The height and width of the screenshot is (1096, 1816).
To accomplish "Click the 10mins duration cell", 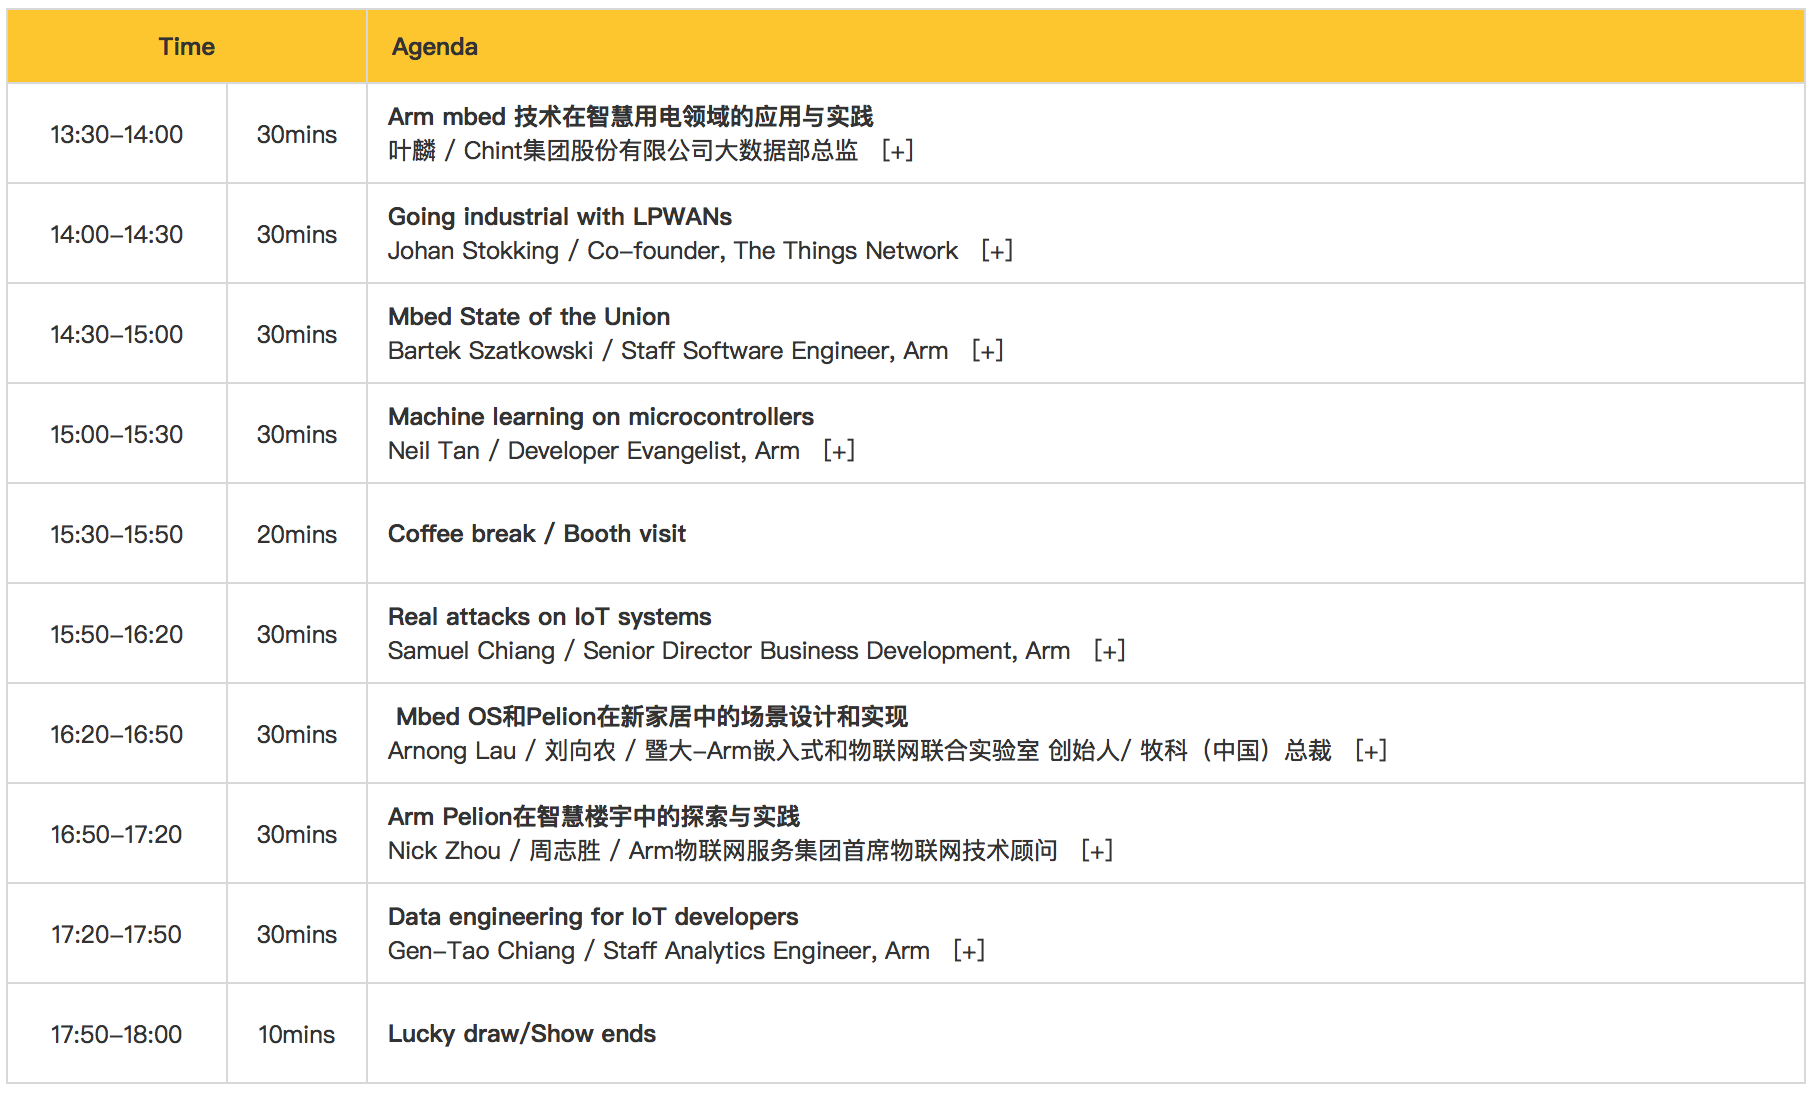I will coord(297,1034).
